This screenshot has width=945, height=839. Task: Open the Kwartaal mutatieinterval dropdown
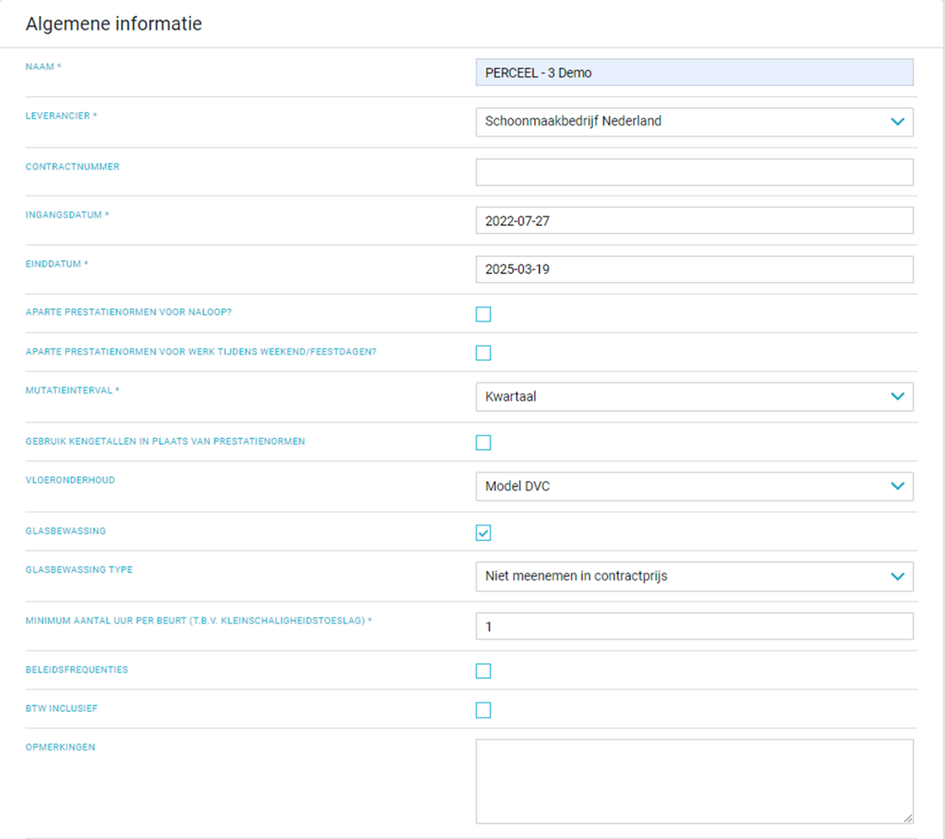694,397
